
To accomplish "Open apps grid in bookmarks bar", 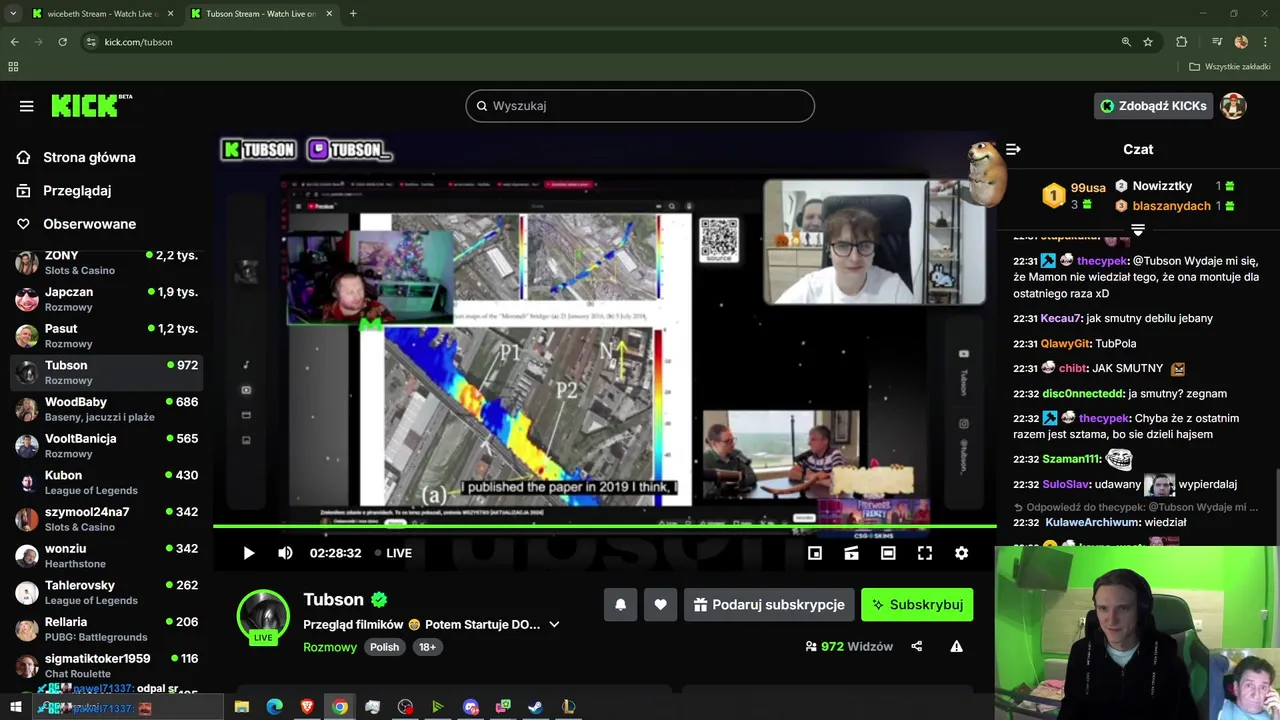I will [13, 67].
